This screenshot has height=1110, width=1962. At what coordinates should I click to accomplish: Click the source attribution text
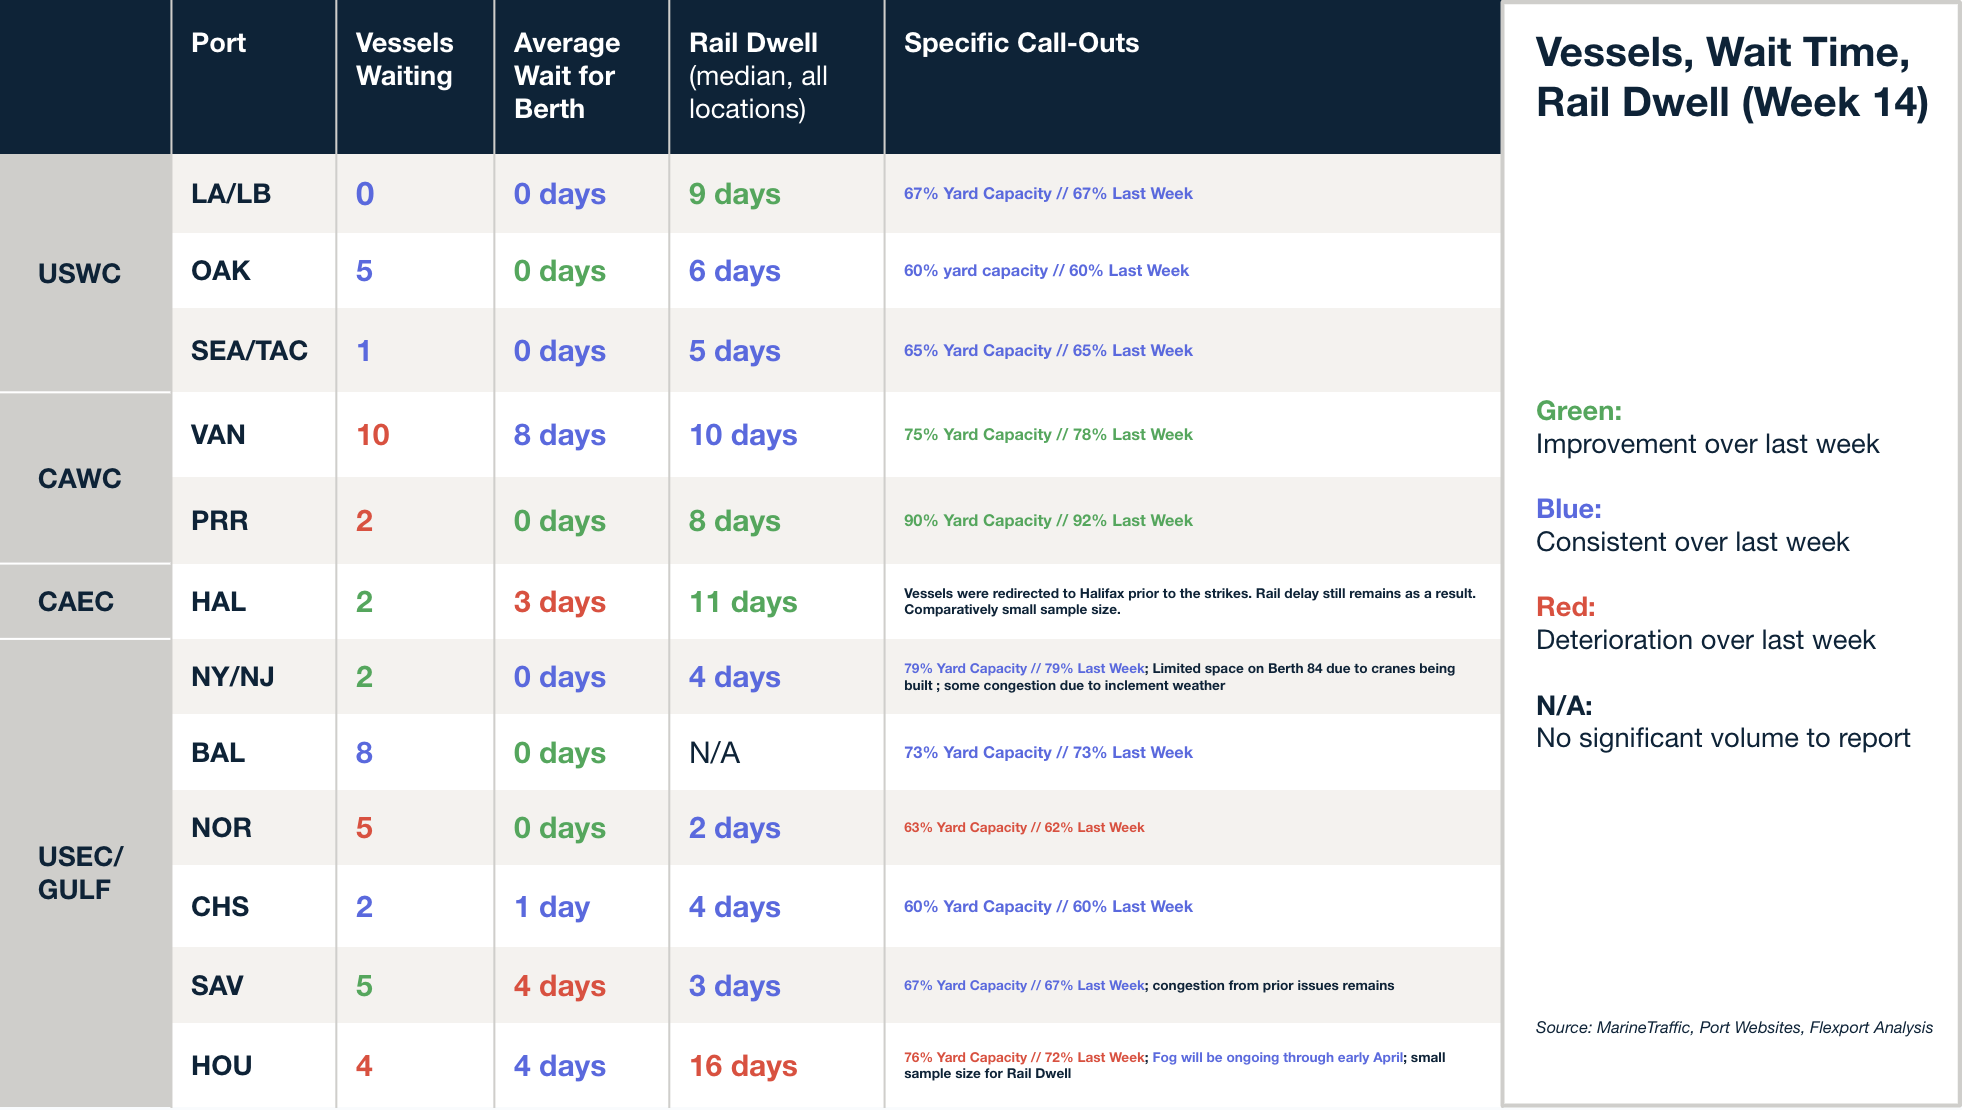[x=1733, y=1027]
